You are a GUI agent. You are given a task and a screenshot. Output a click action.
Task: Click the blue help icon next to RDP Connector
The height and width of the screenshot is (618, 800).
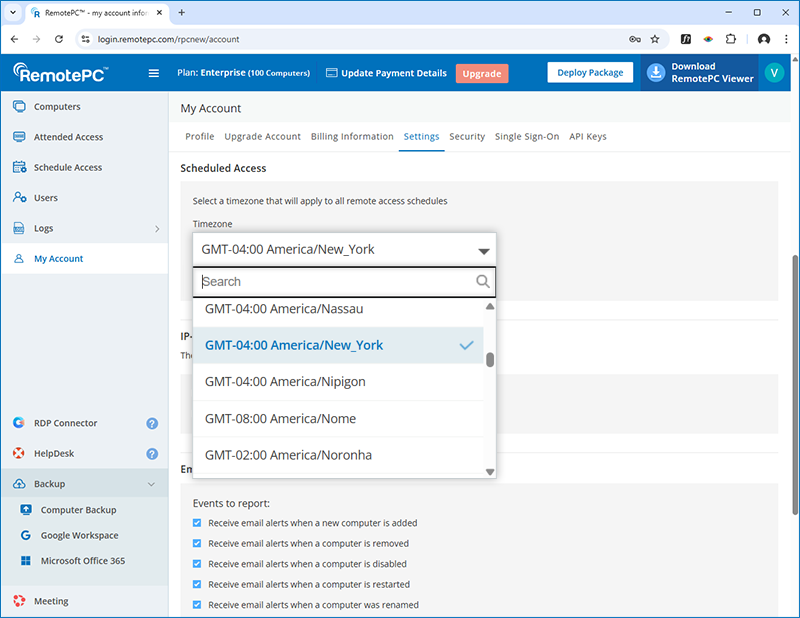(x=152, y=423)
